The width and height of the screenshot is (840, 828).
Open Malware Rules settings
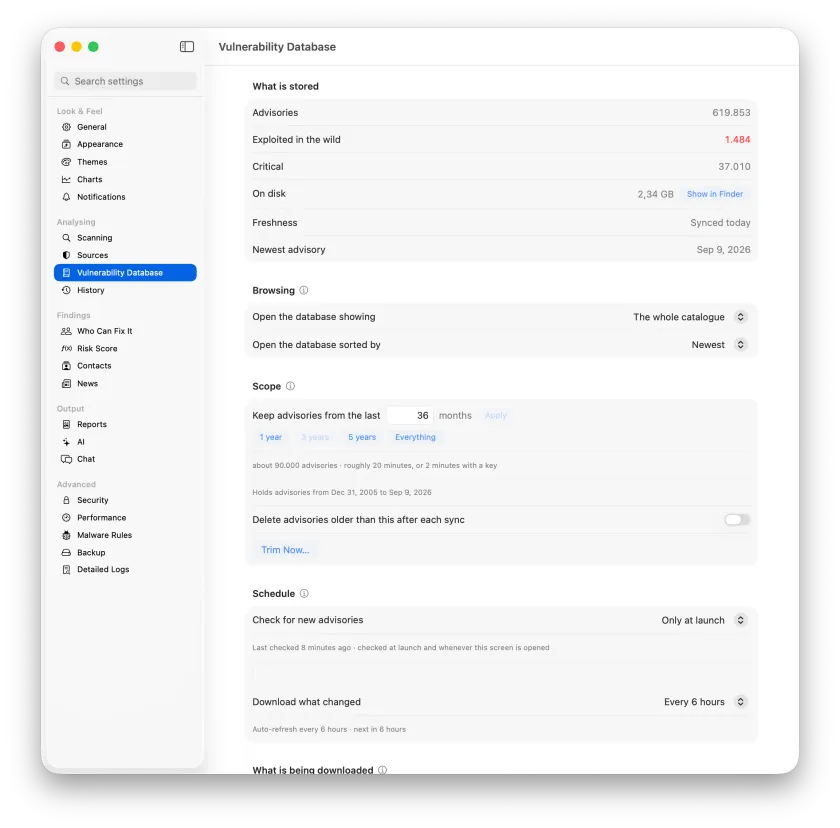click(125, 535)
